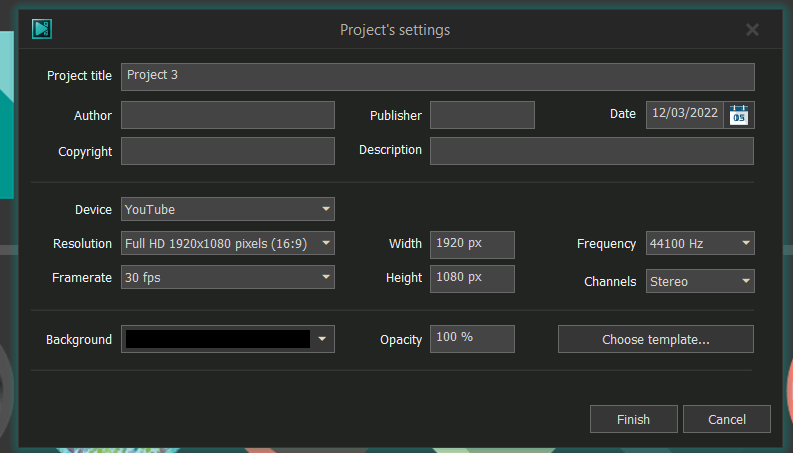Click the Project's settings title text
This screenshot has width=793, height=453.
(x=395, y=30)
